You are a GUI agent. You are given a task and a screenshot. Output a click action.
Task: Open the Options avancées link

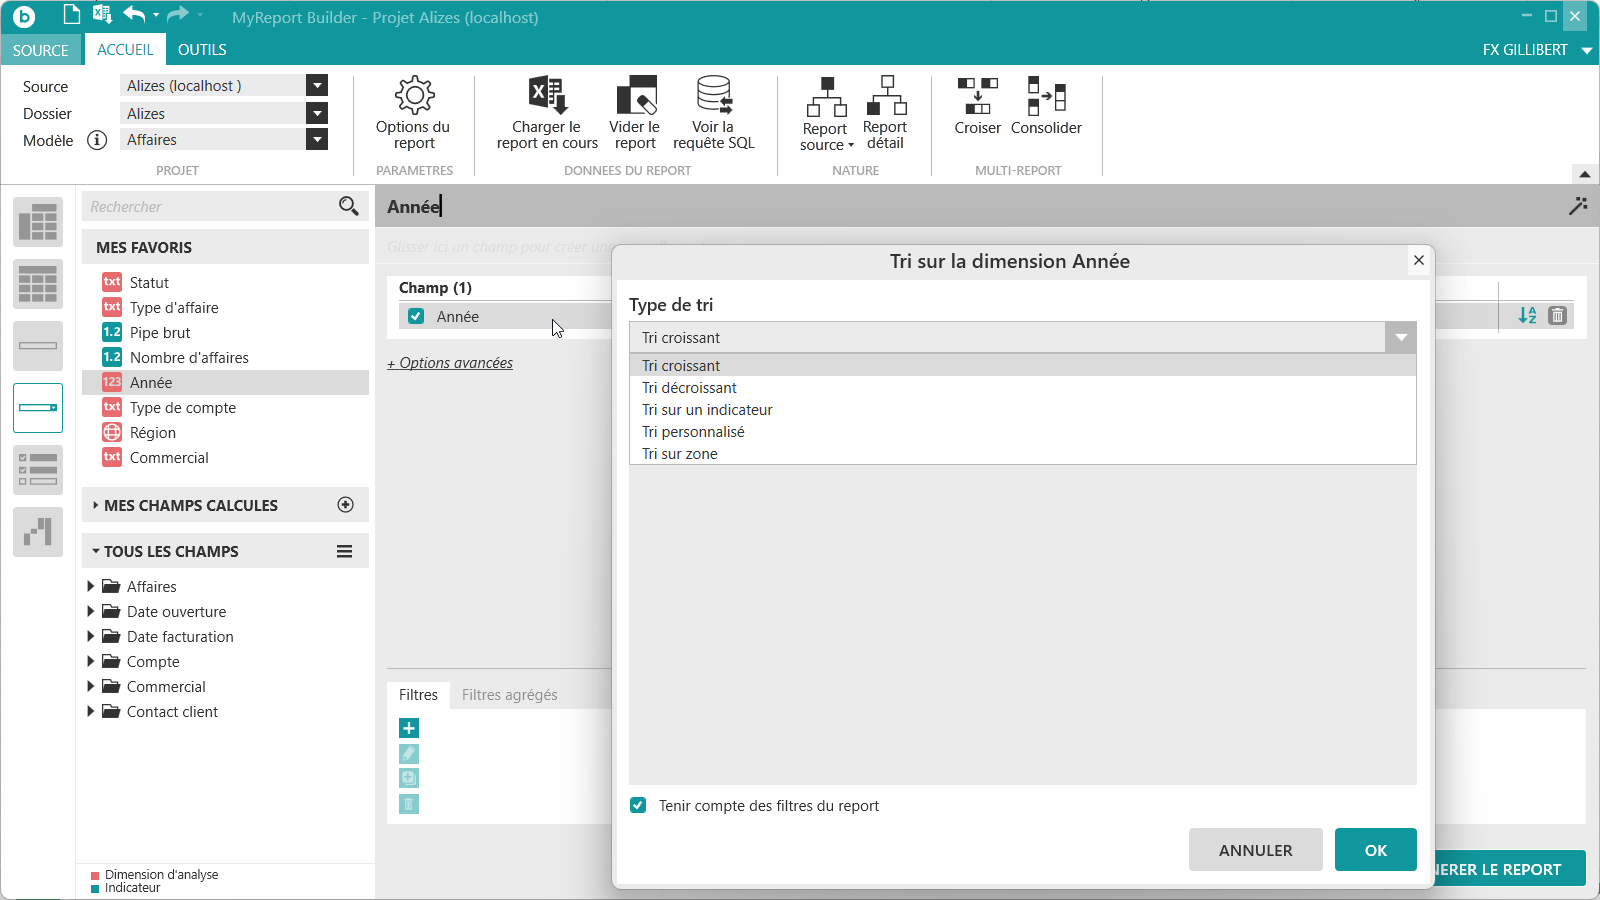(450, 363)
